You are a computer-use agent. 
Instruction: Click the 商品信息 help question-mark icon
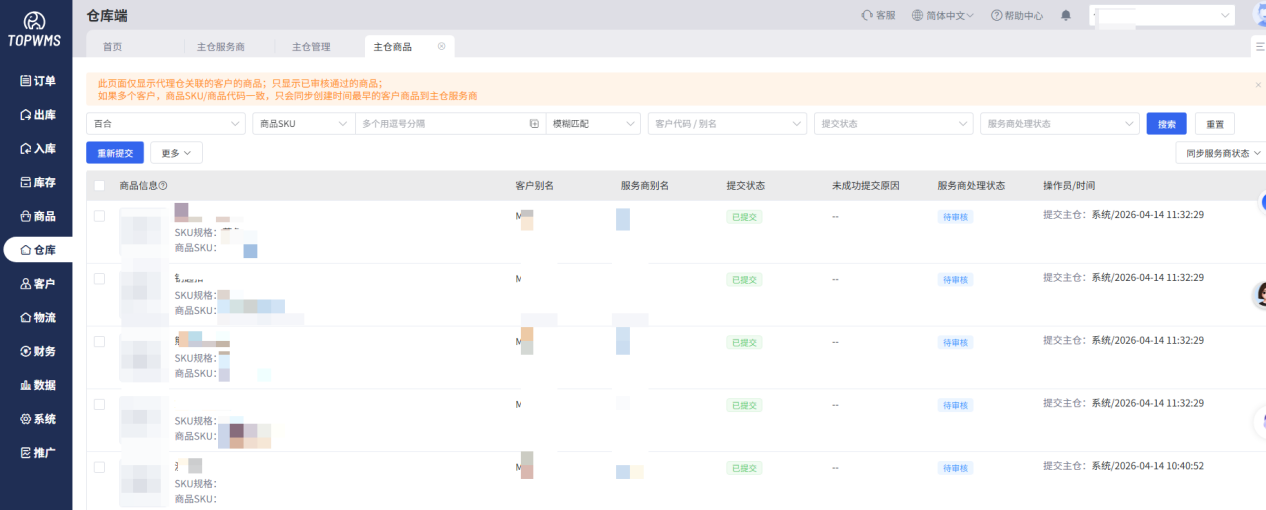163,185
